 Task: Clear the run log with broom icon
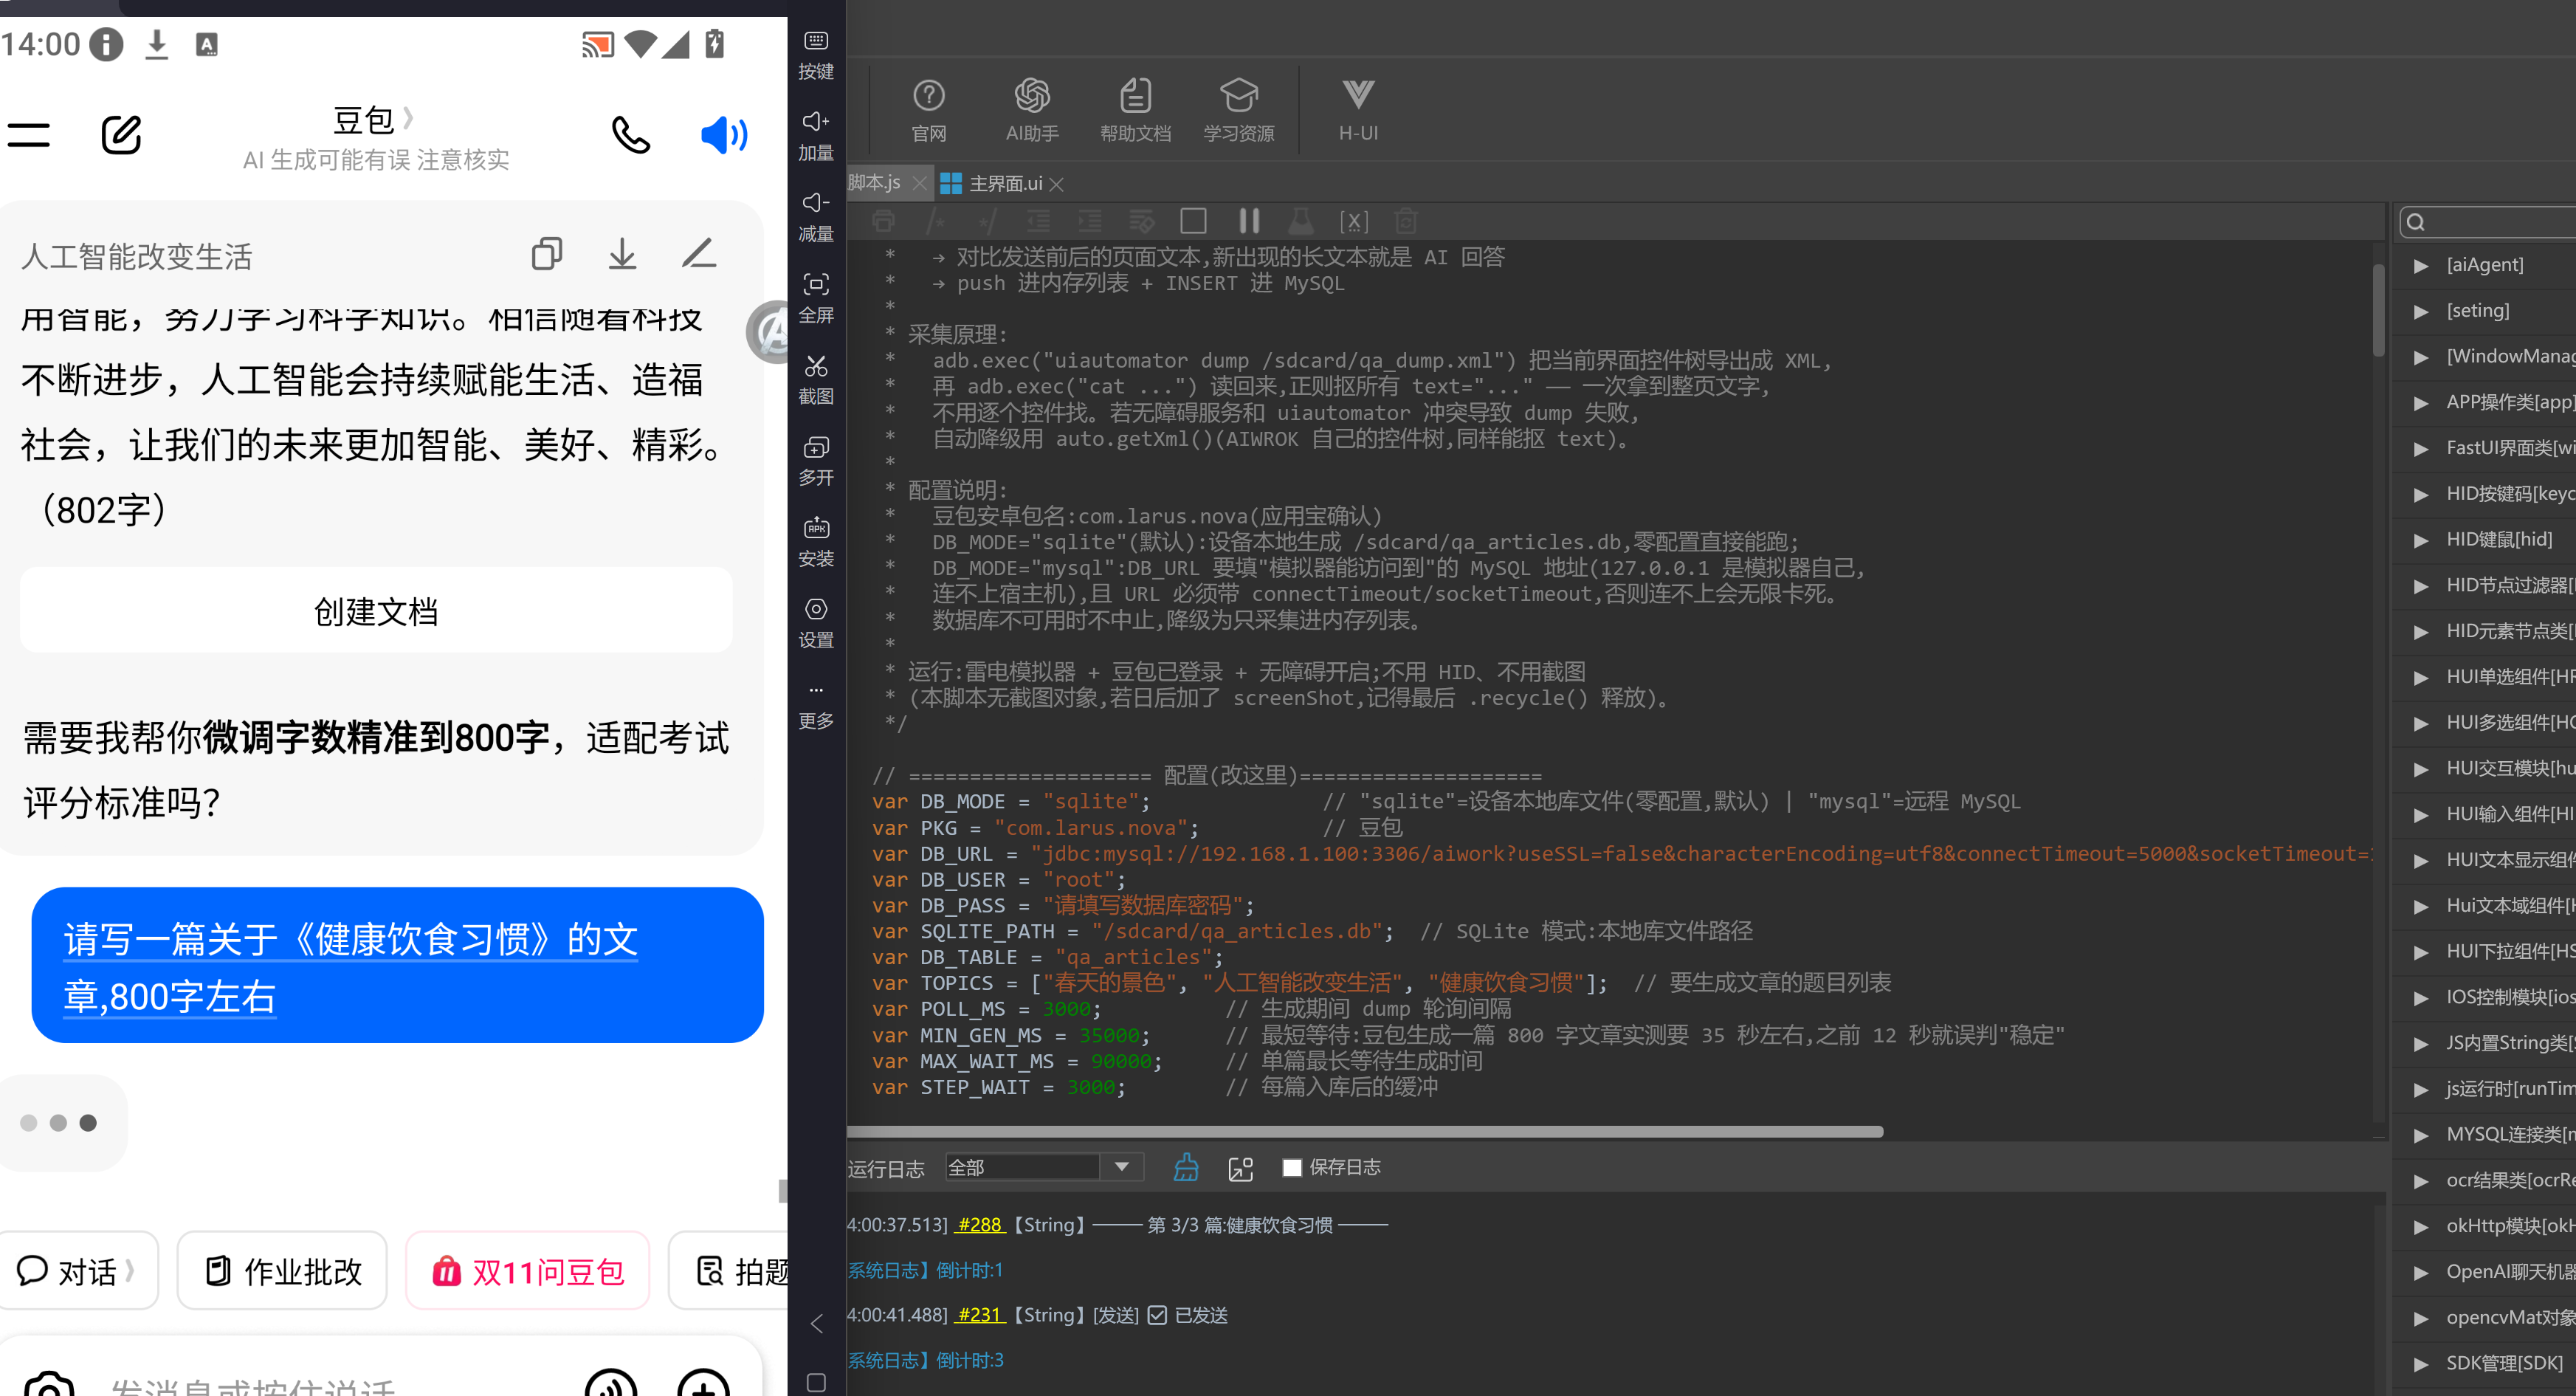pos(1186,1167)
